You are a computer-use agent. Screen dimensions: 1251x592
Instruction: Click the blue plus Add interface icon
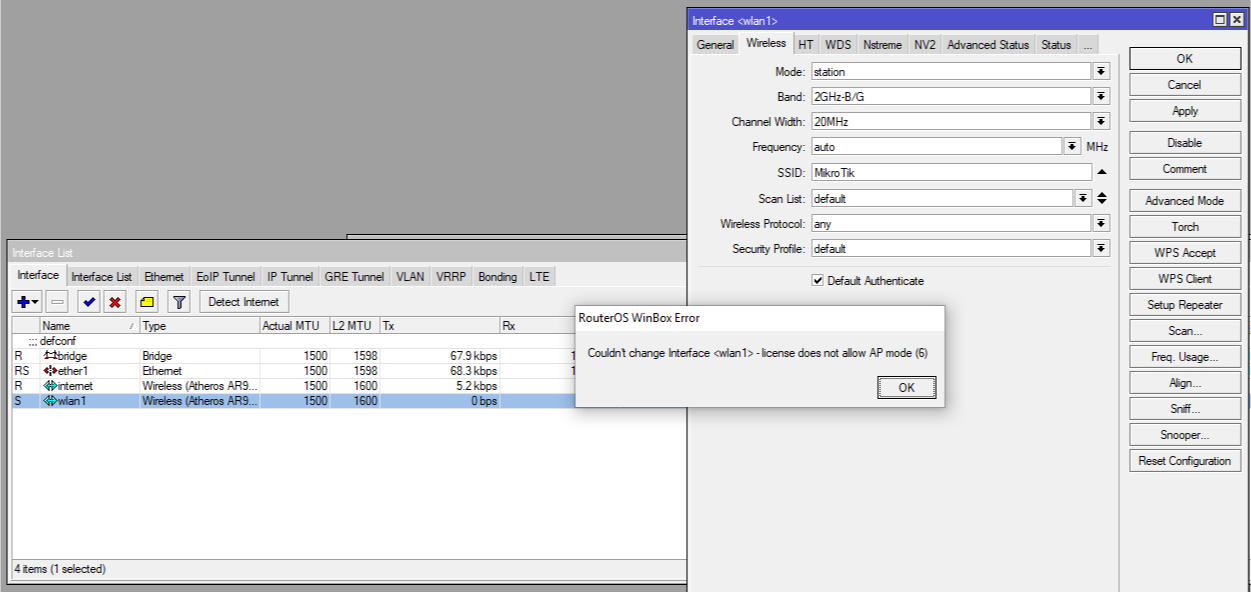click(x=24, y=302)
